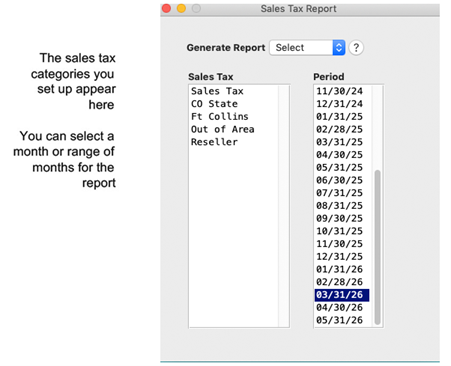
Task: Select Out of Area tax category
Action: pos(222,129)
